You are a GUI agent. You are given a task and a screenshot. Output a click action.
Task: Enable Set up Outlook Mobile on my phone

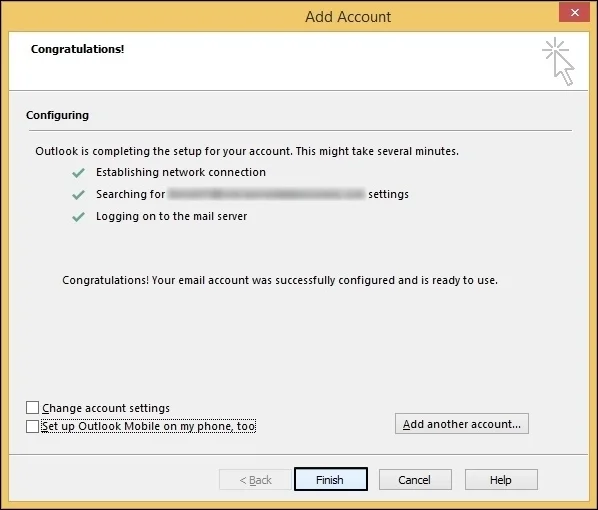32,426
